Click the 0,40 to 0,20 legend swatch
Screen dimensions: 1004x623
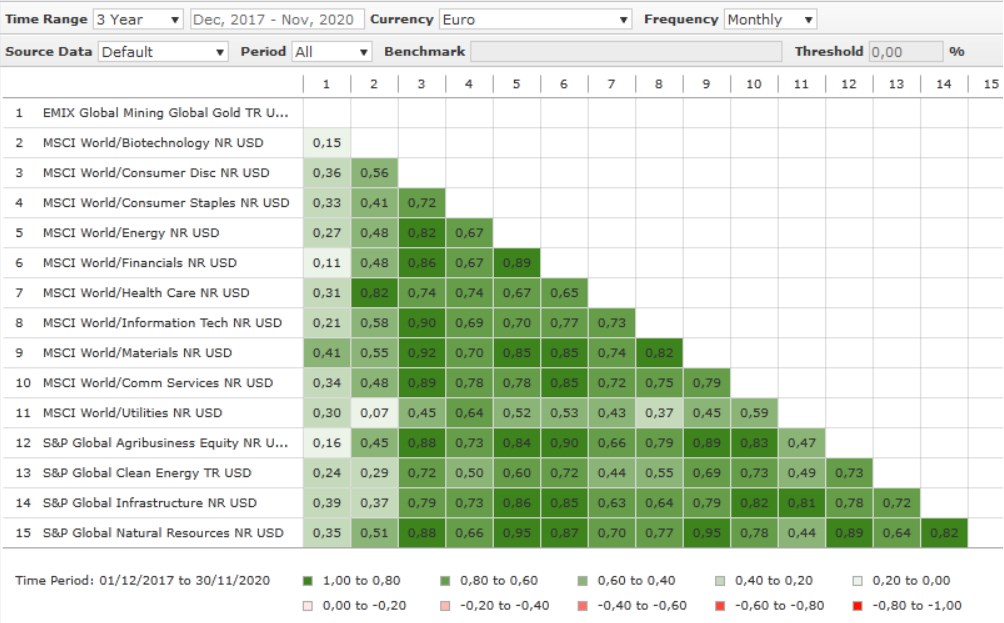click(721, 580)
